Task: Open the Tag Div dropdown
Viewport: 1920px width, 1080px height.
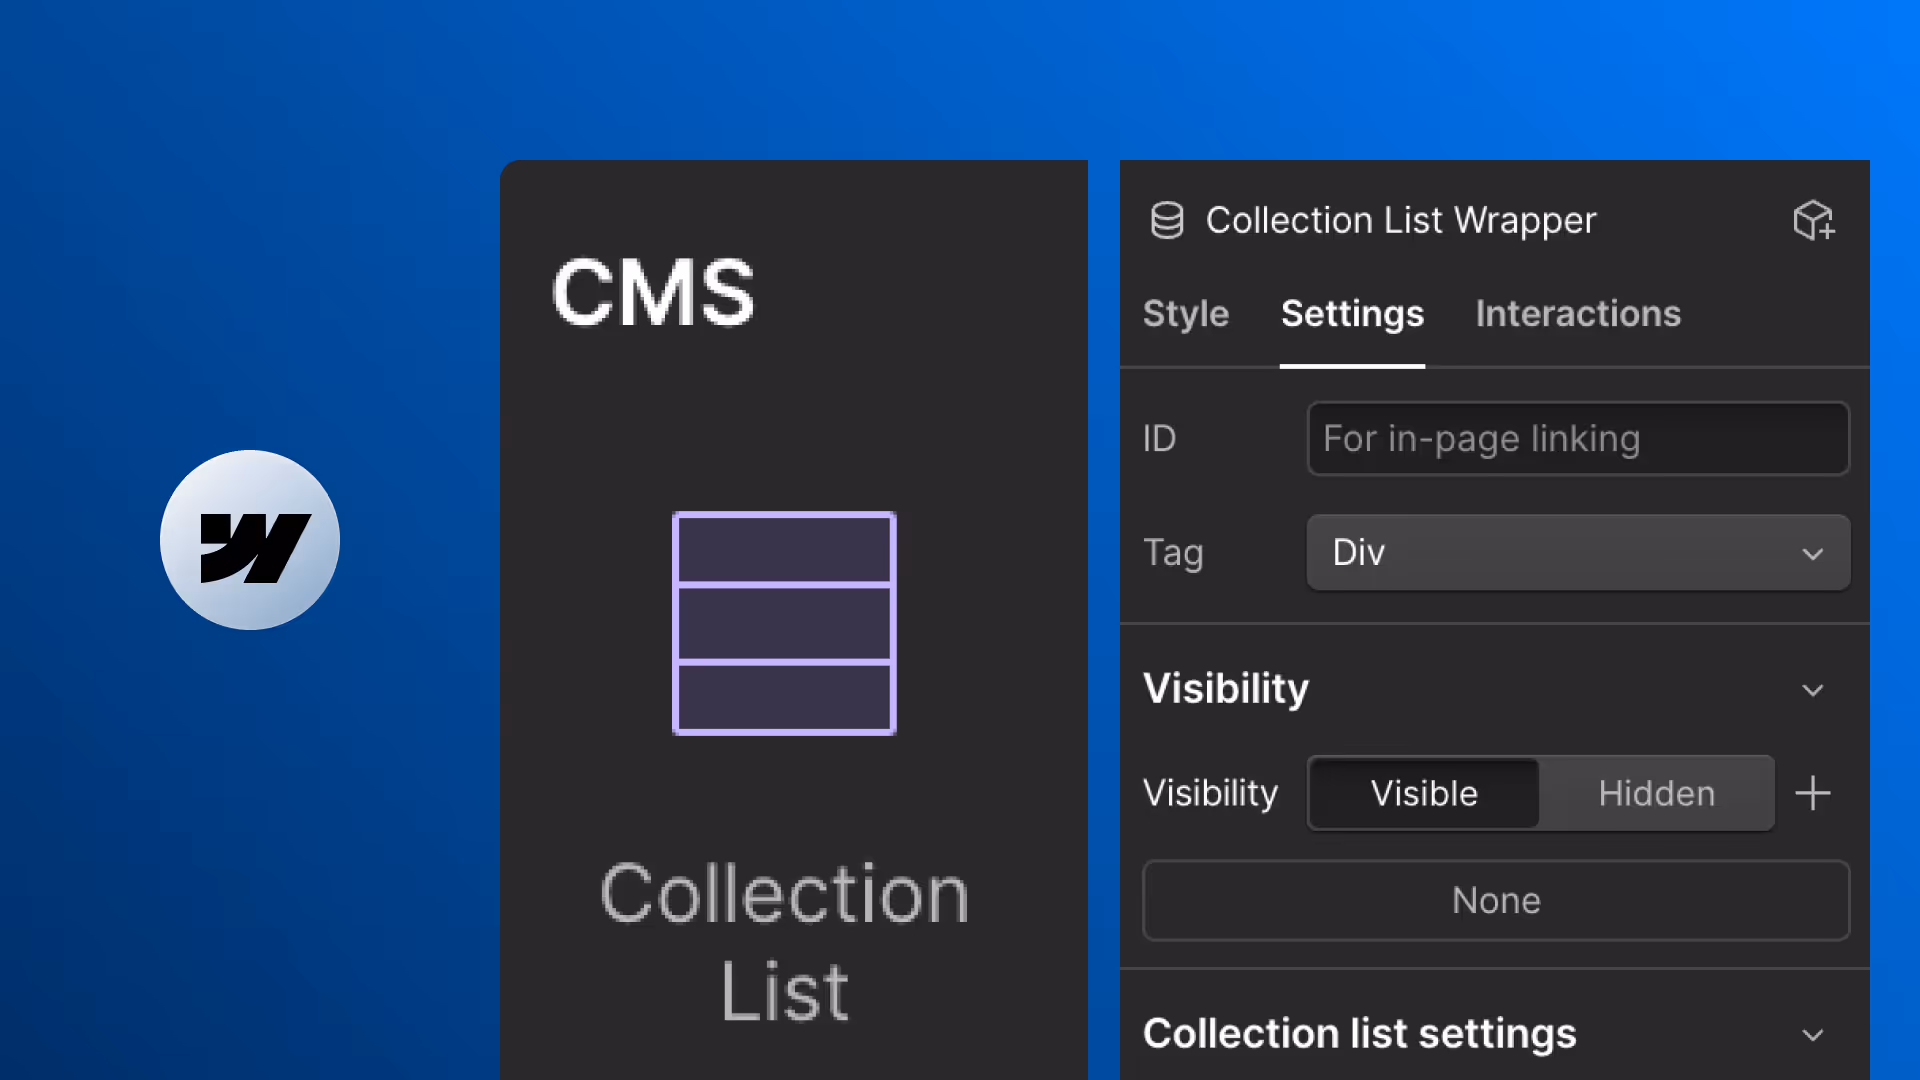Action: [x=1578, y=552]
